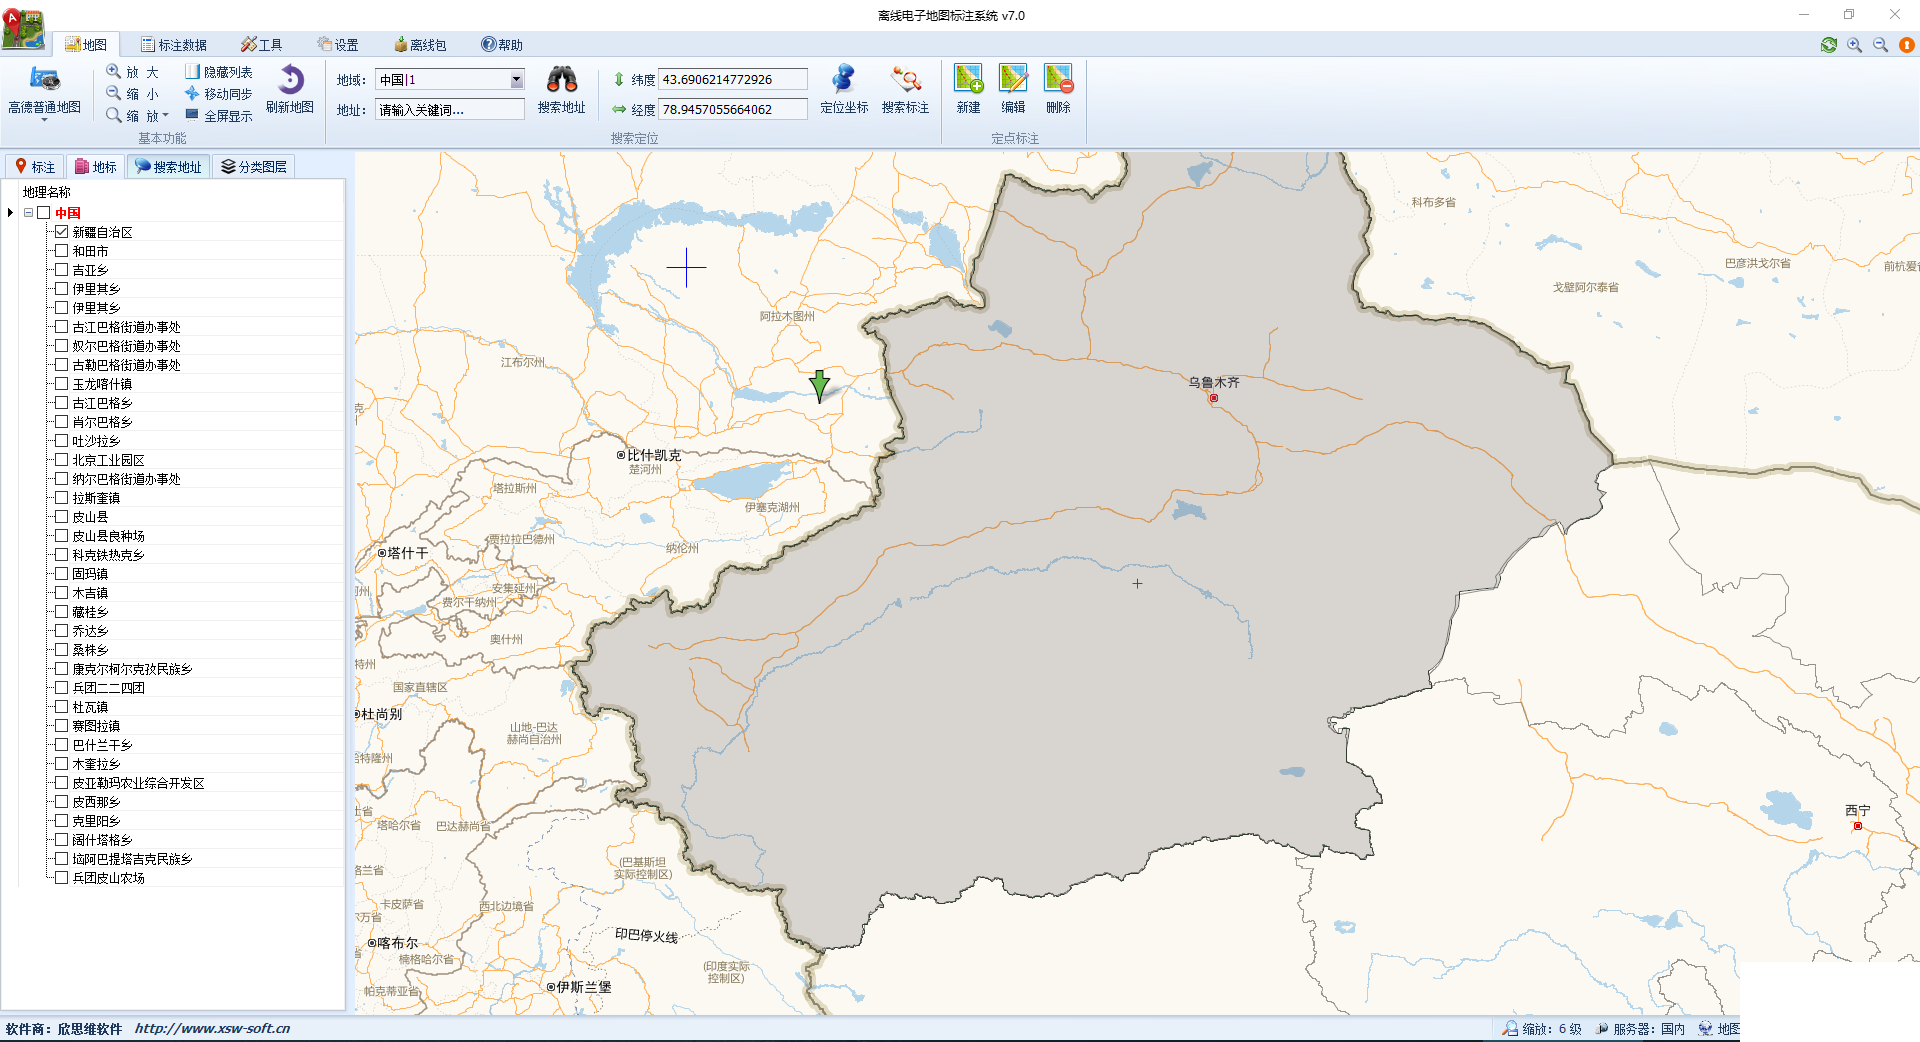Click the 新建 marker icon
This screenshot has width=1920, height=1042.
click(968, 79)
